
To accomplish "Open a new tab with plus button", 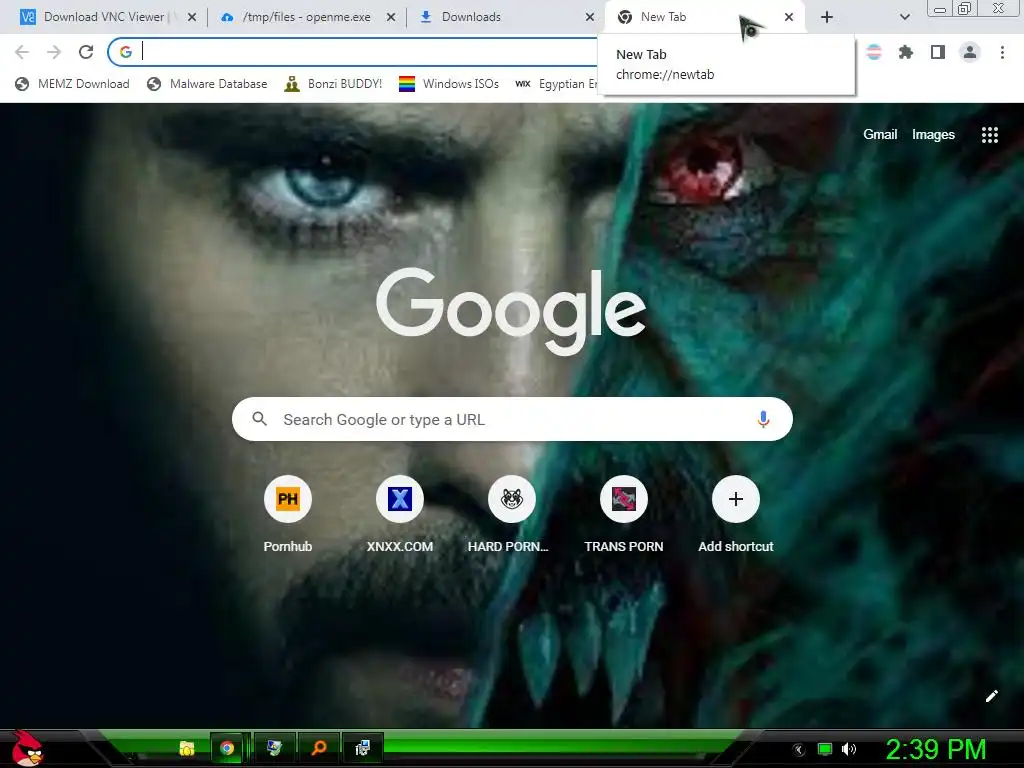I will click(x=827, y=18).
